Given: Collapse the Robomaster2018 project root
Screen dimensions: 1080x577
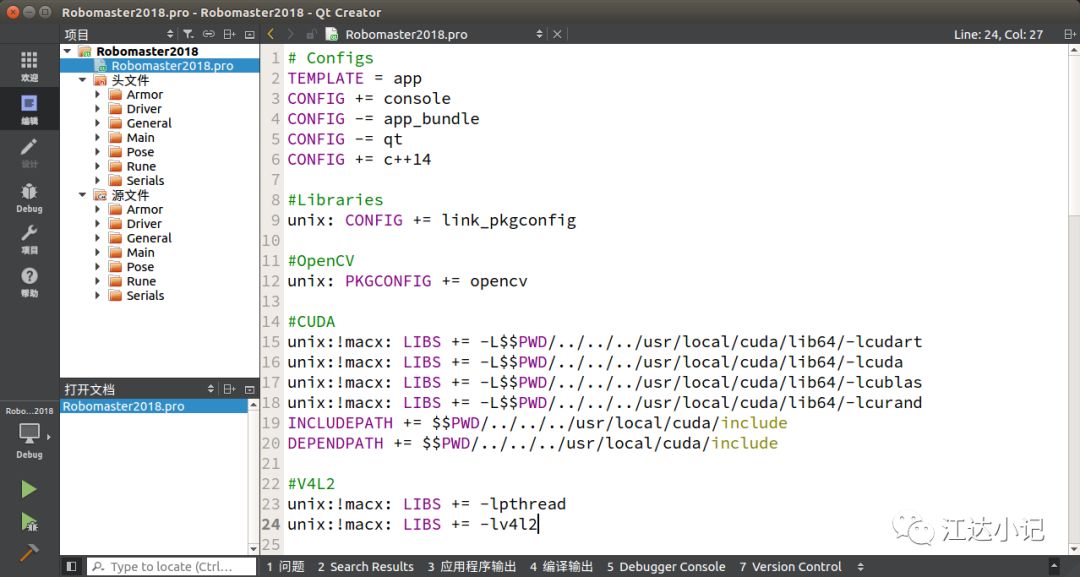Looking at the screenshot, I should pyautogui.click(x=68, y=51).
